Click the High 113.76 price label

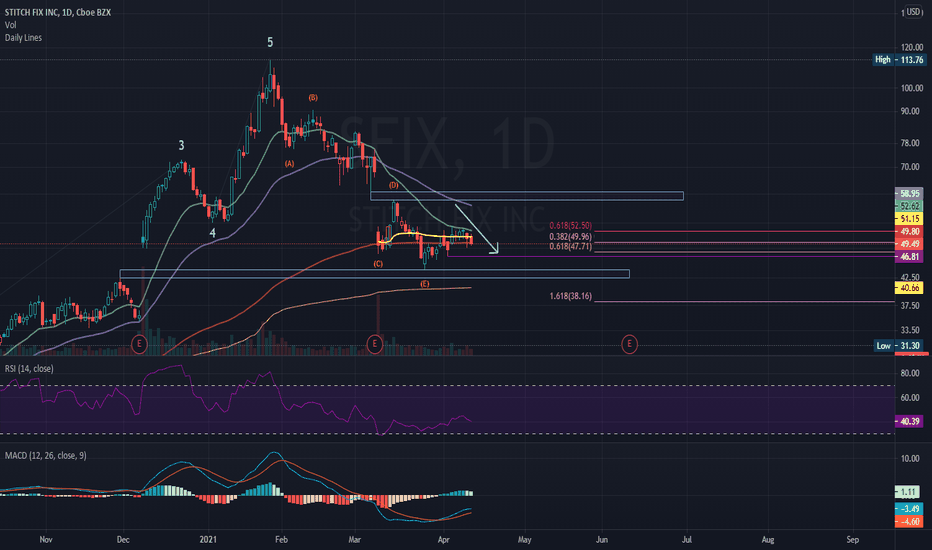point(899,59)
